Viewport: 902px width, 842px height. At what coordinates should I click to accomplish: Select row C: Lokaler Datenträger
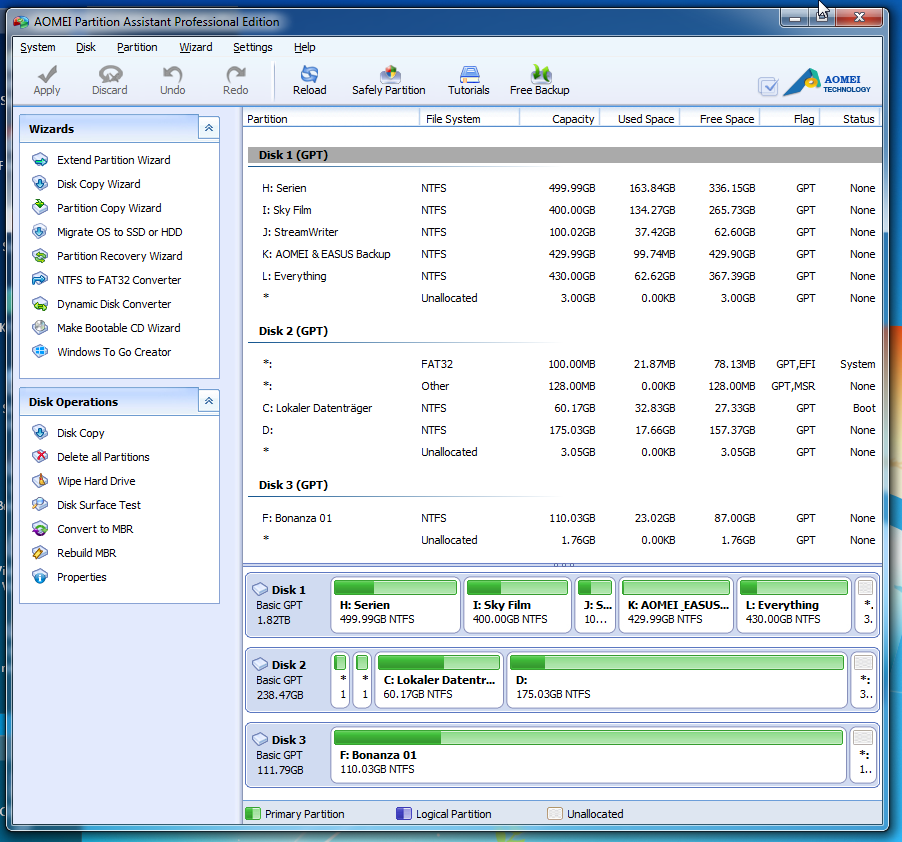pos(564,408)
